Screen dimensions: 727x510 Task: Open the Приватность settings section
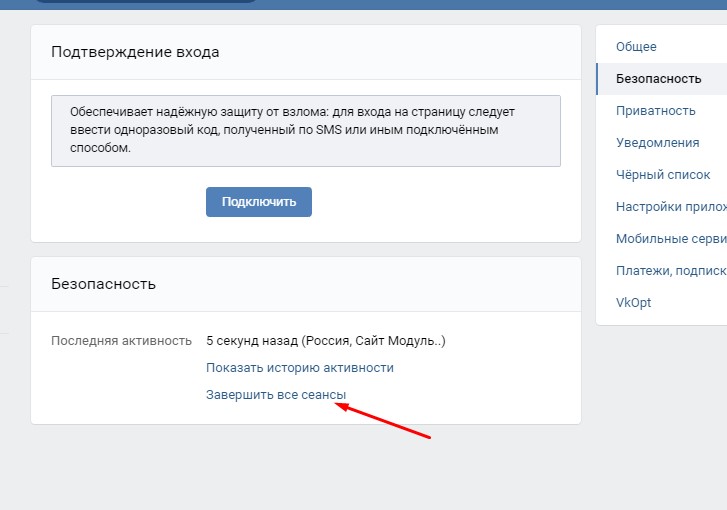pos(656,111)
